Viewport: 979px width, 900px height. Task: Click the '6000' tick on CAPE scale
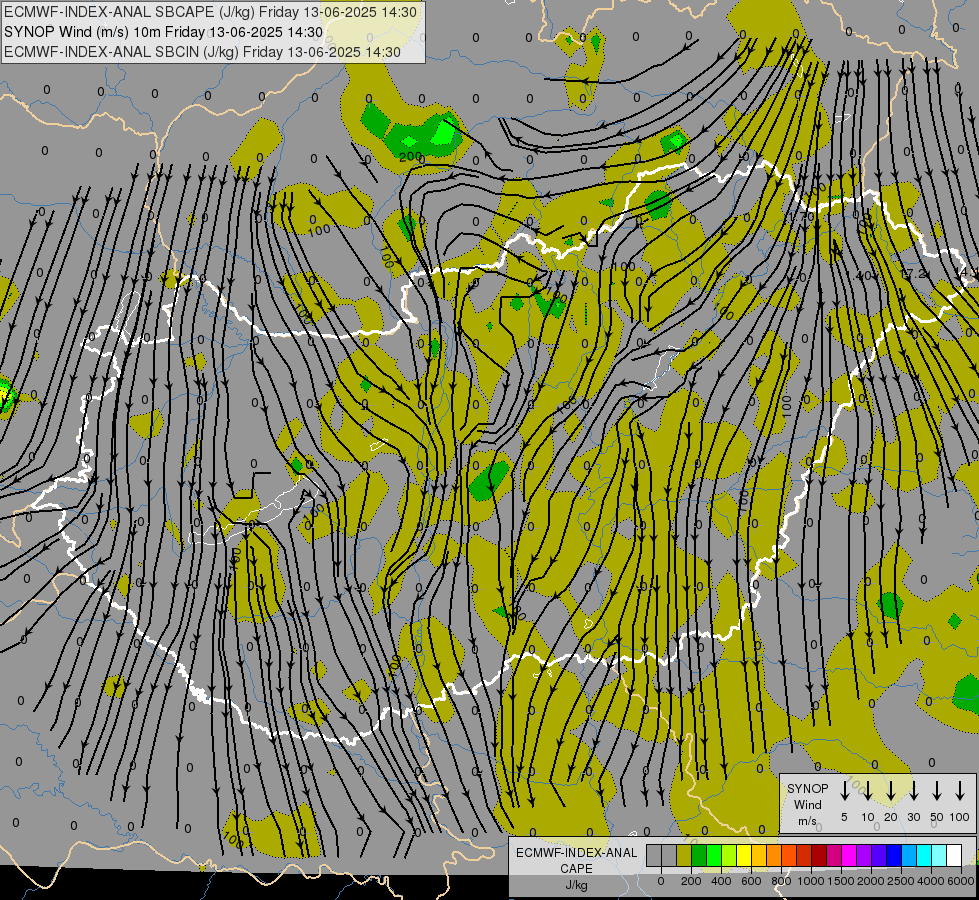pyautogui.click(x=961, y=881)
